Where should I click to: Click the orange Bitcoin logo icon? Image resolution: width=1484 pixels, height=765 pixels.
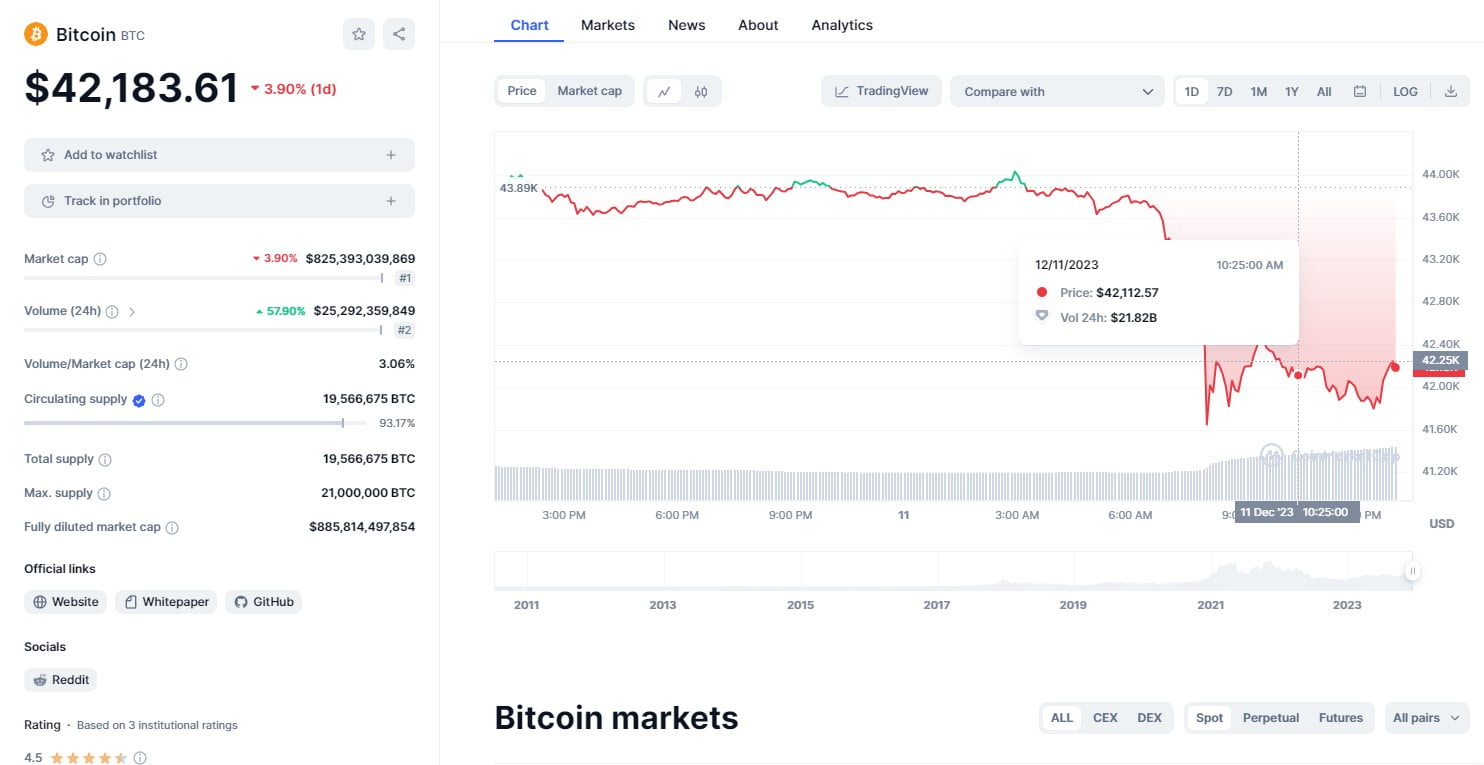(x=36, y=34)
